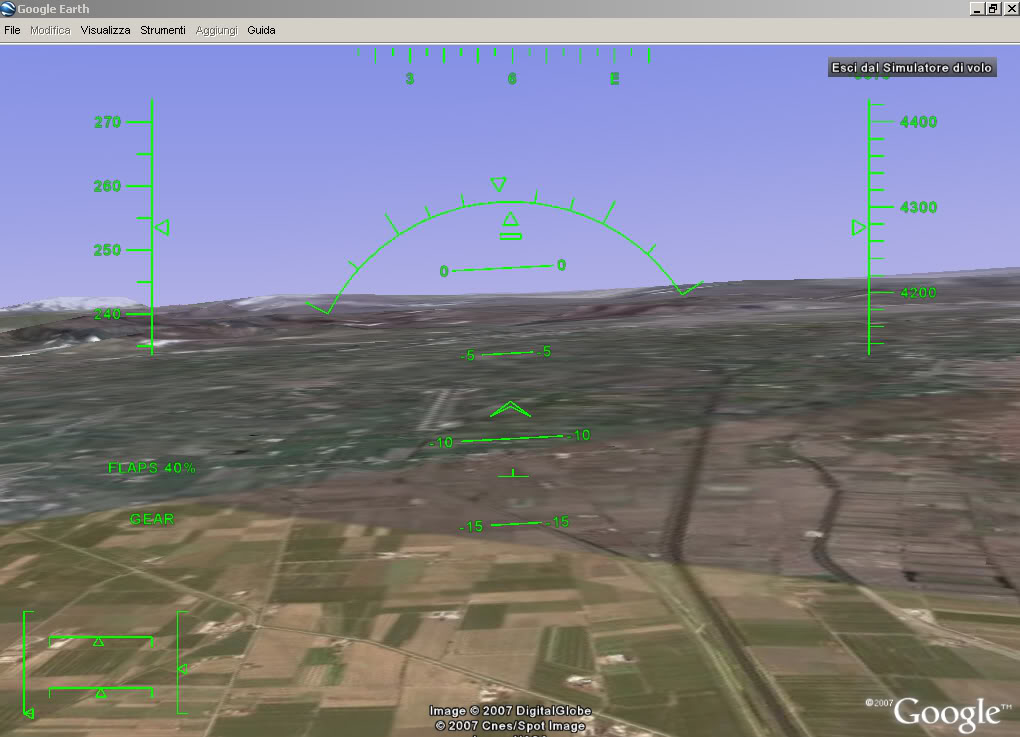
Task: Click the Google logo watermark
Action: [x=945, y=712]
